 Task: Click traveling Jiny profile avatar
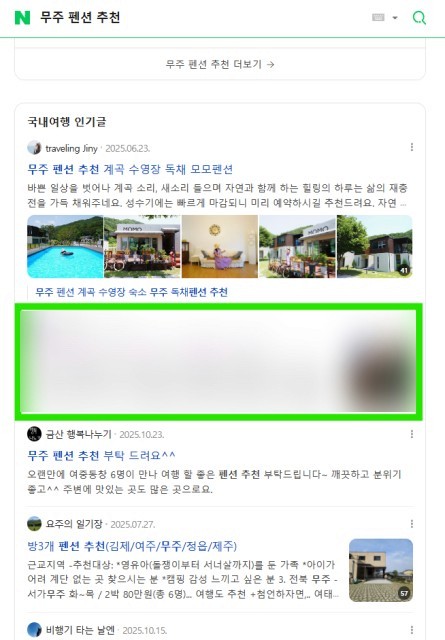[x=34, y=148]
